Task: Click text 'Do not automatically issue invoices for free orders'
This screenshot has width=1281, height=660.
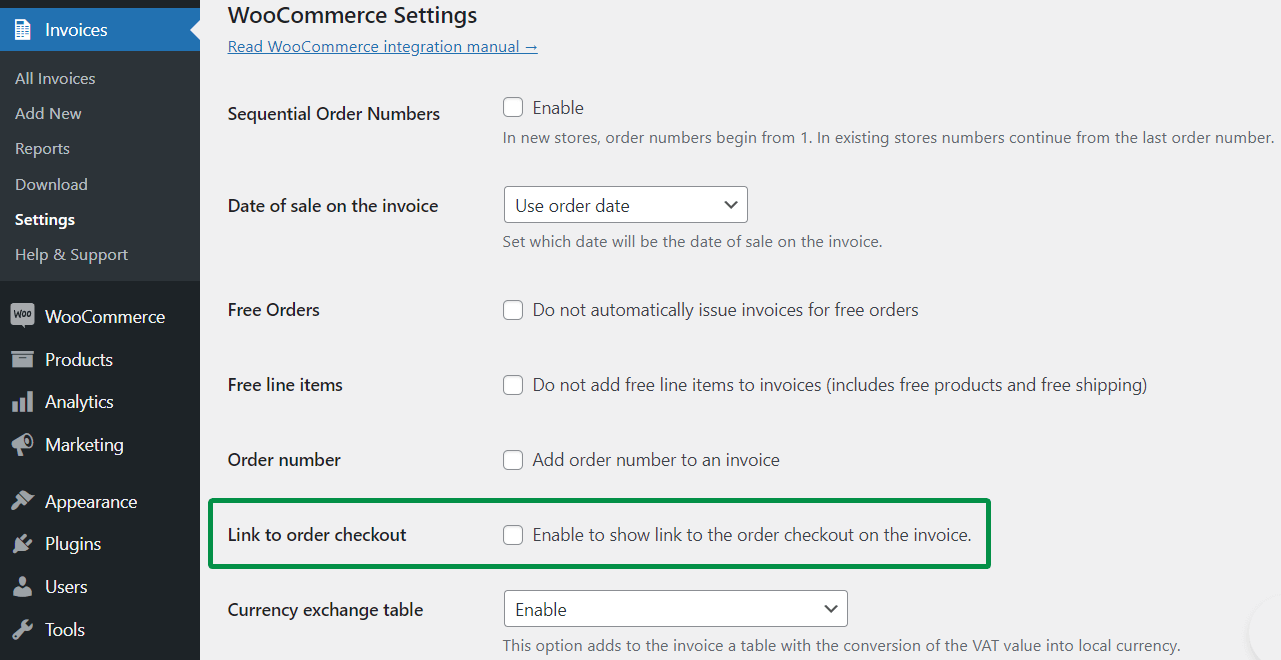Action: point(726,310)
